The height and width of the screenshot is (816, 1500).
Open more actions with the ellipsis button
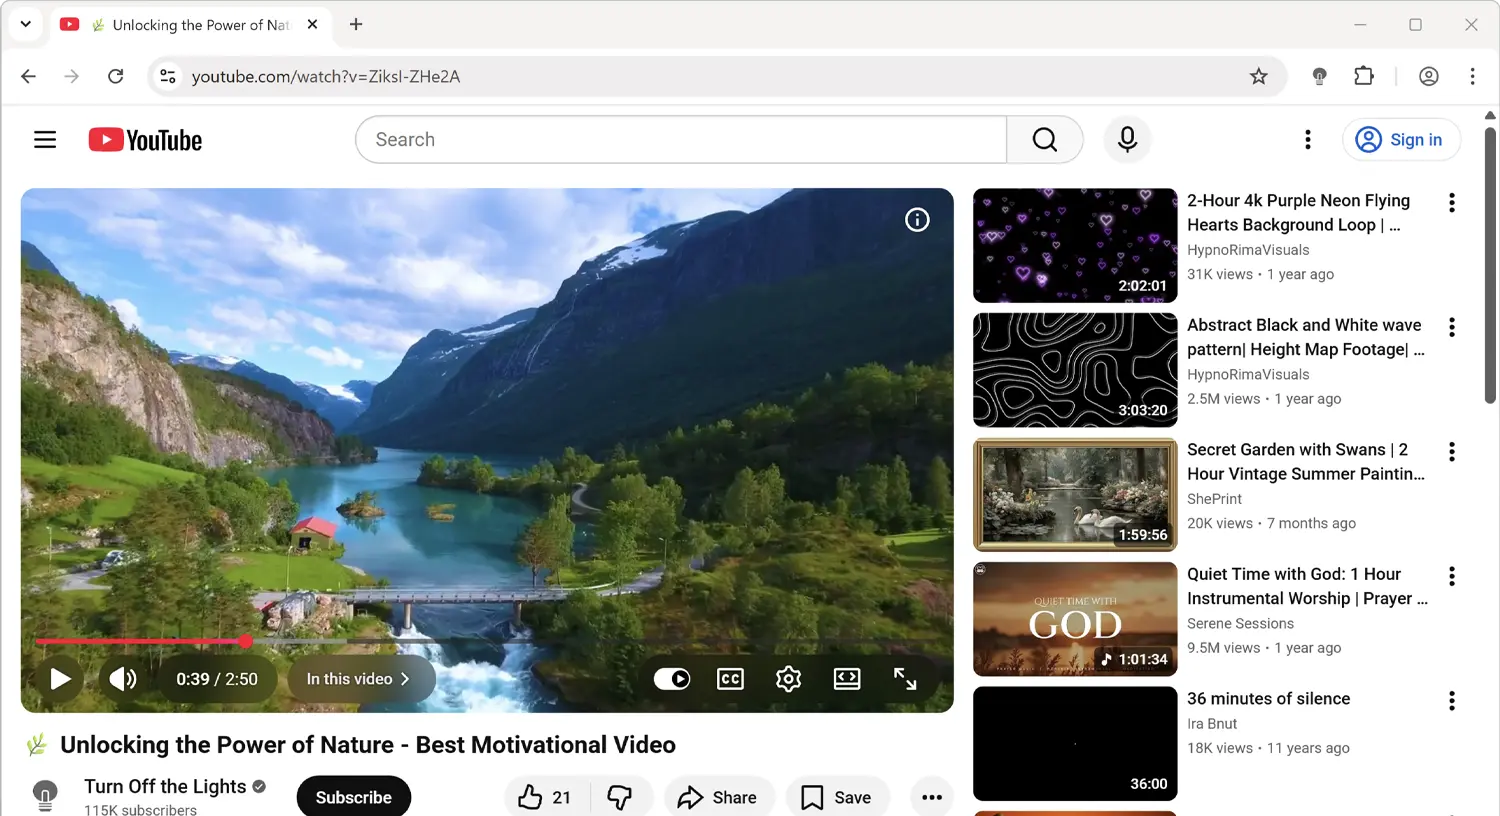[x=931, y=796]
